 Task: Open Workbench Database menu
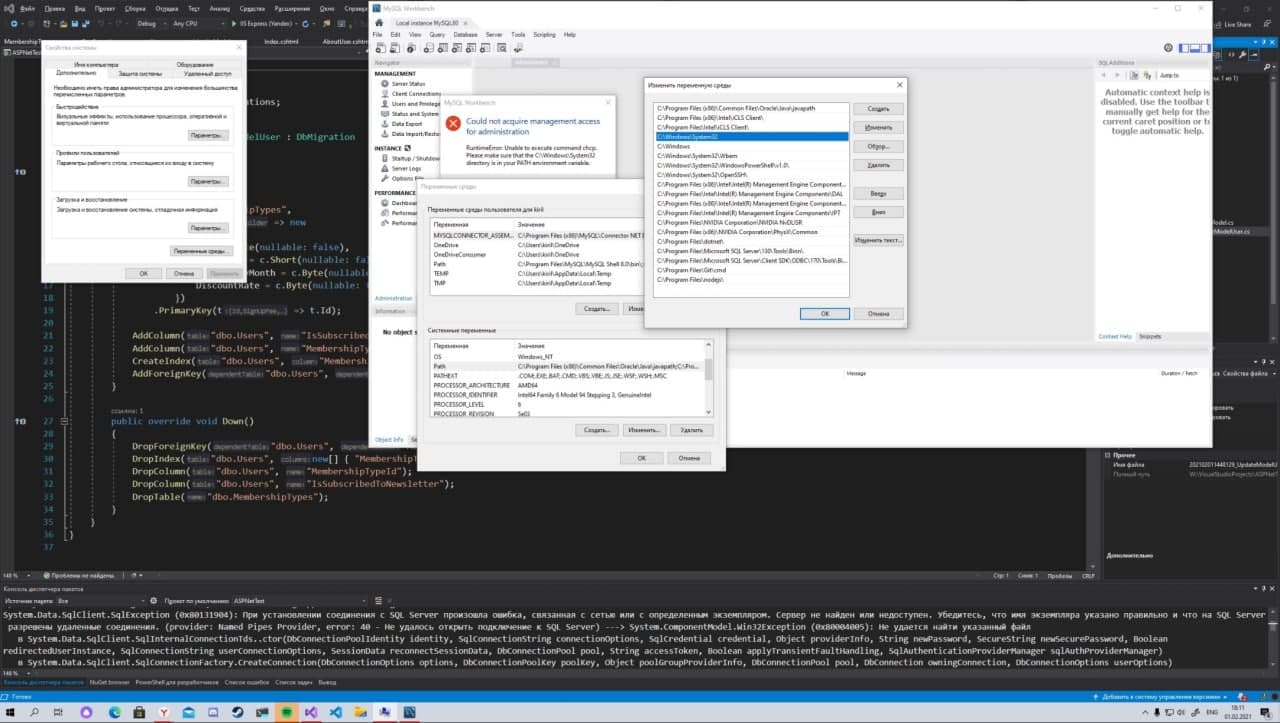465,34
